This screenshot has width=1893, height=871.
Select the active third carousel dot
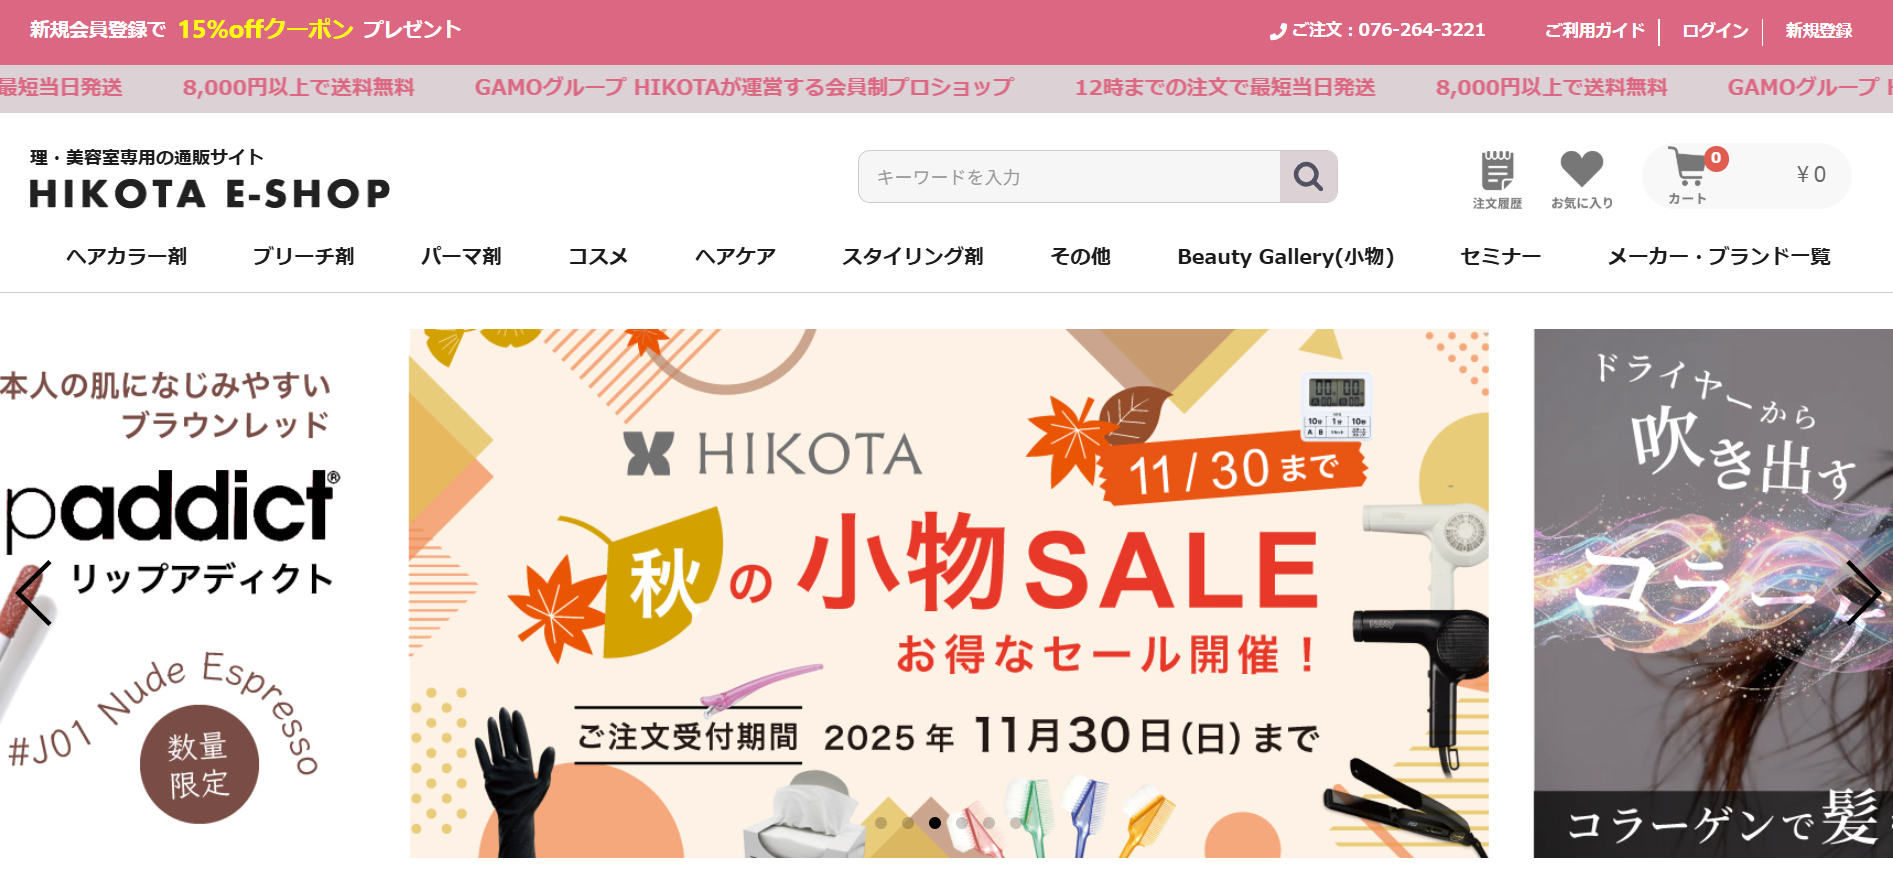tap(934, 823)
